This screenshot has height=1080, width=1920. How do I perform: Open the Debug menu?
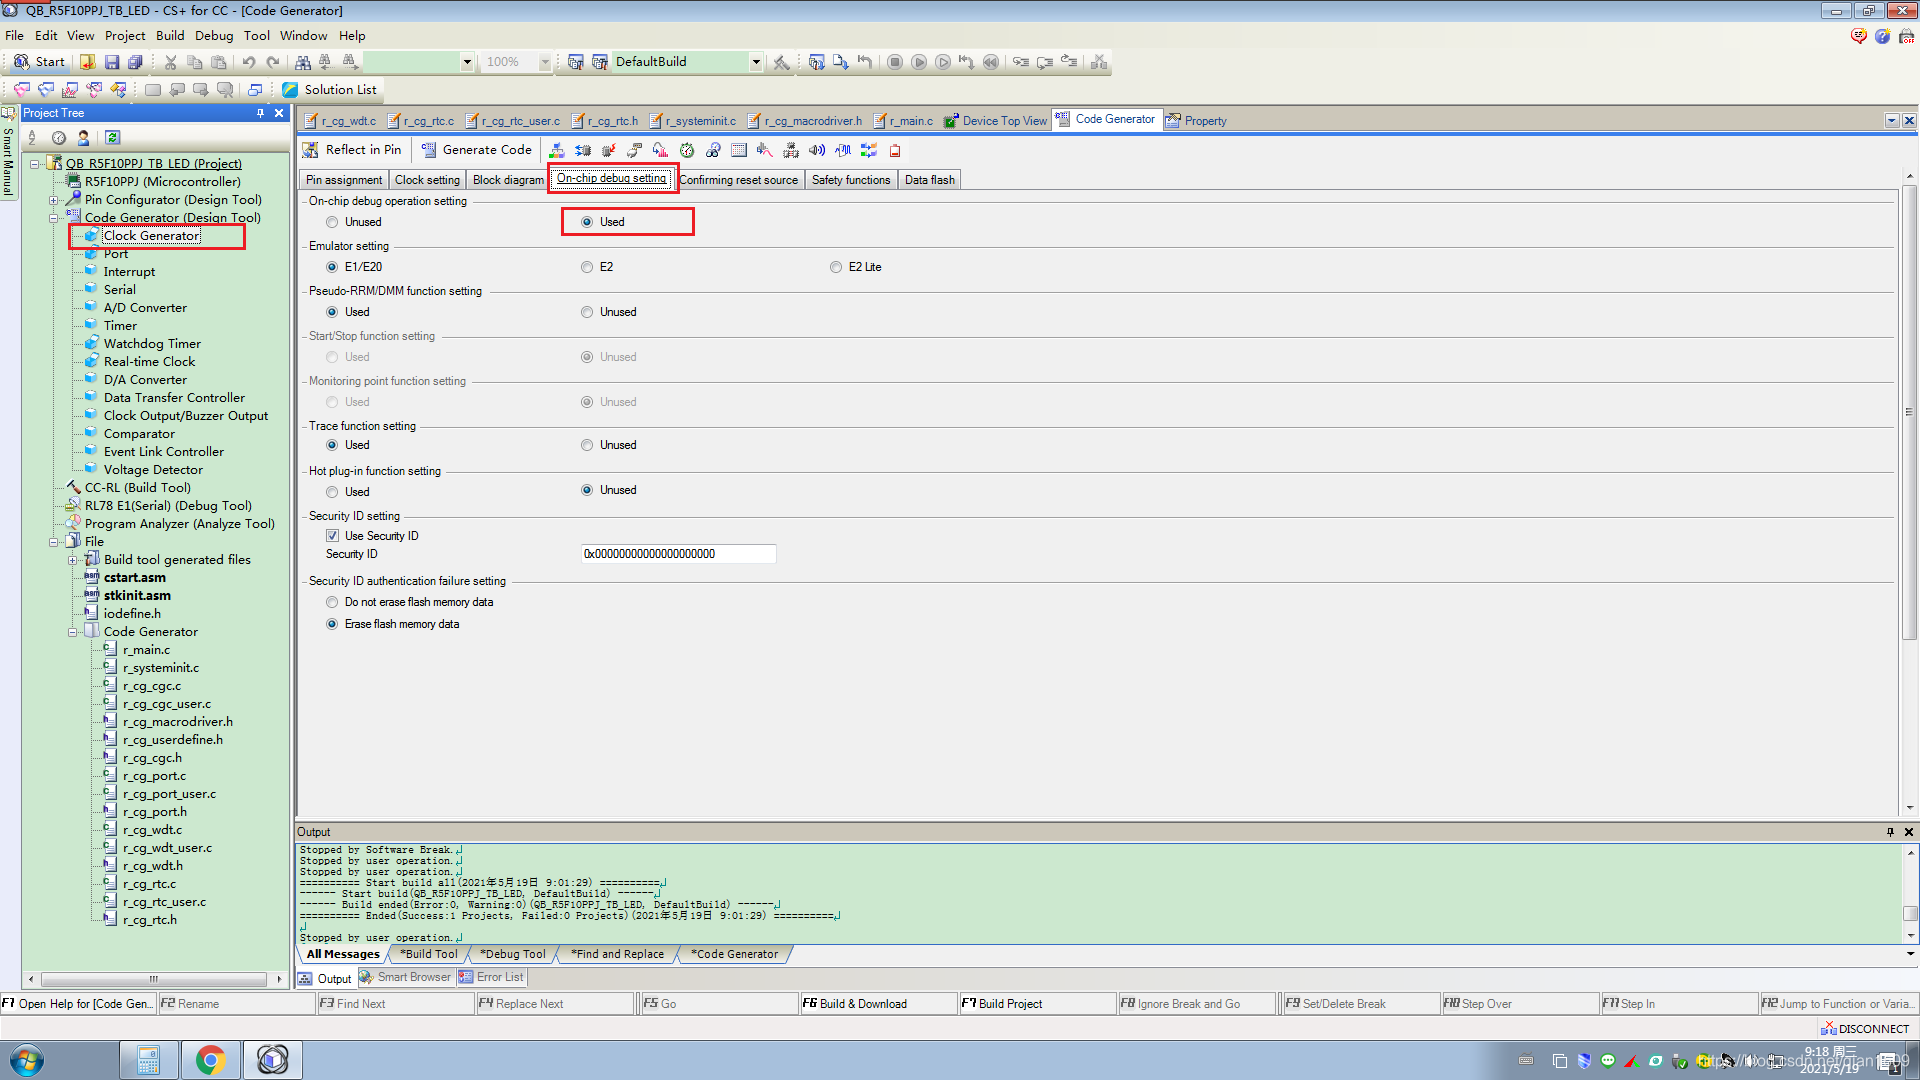[x=214, y=35]
